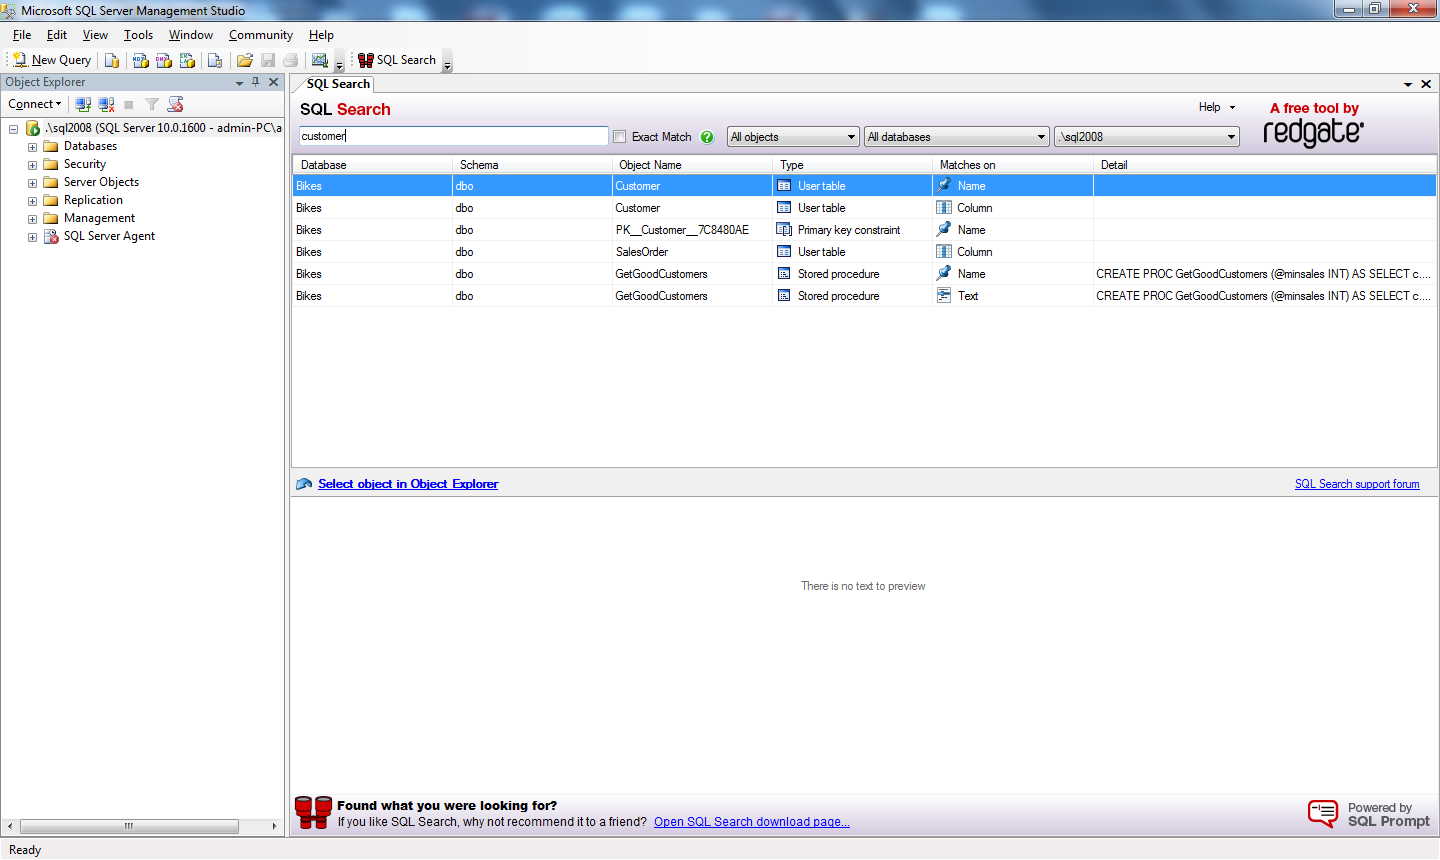
Task: Click the search text field containing customer
Action: pos(453,136)
